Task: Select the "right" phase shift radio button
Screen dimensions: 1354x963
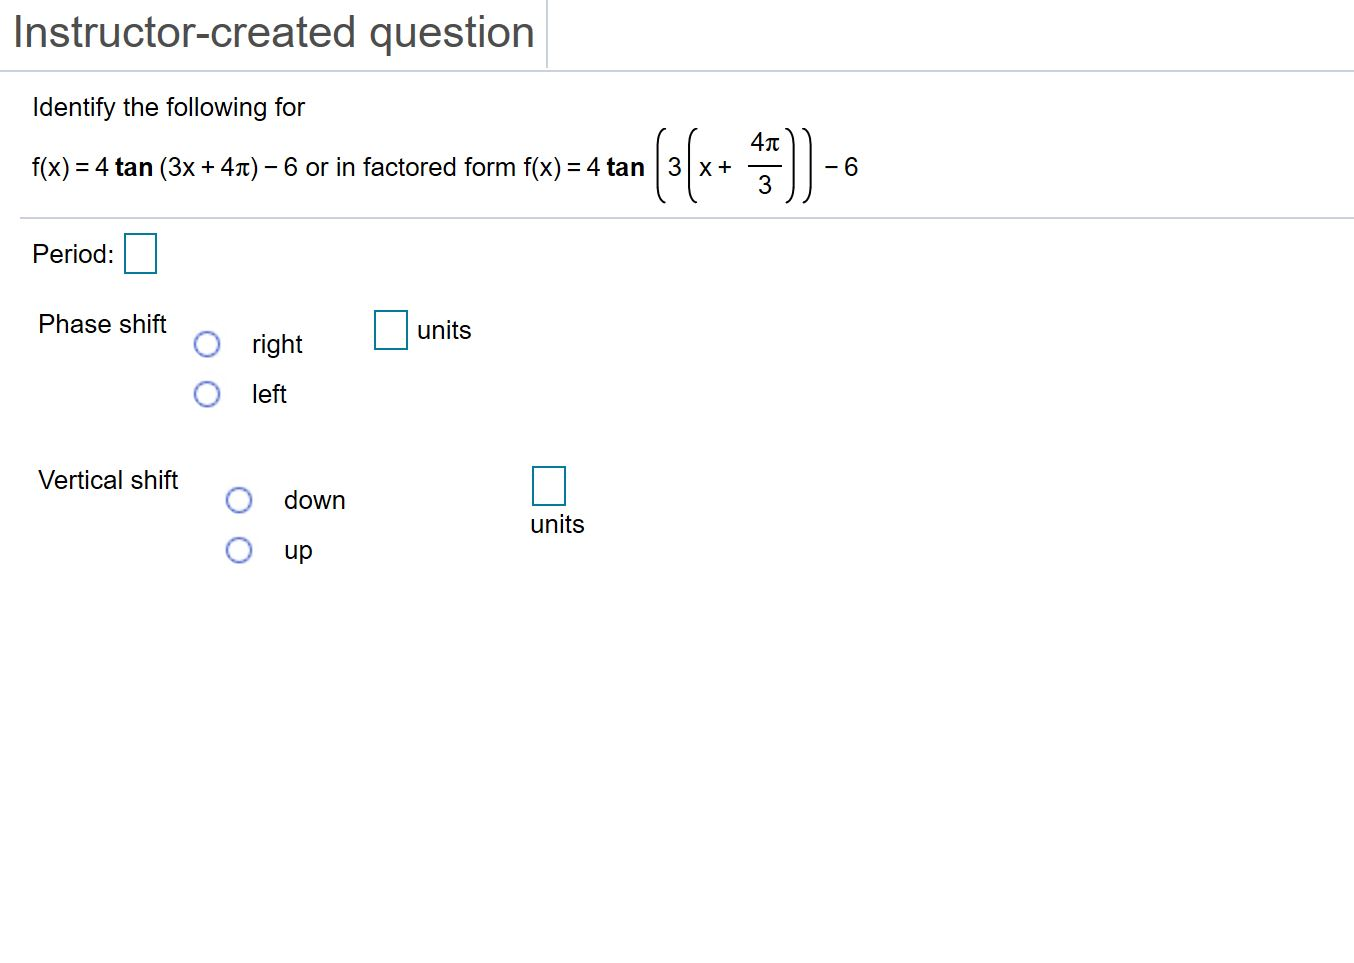Action: point(207,344)
